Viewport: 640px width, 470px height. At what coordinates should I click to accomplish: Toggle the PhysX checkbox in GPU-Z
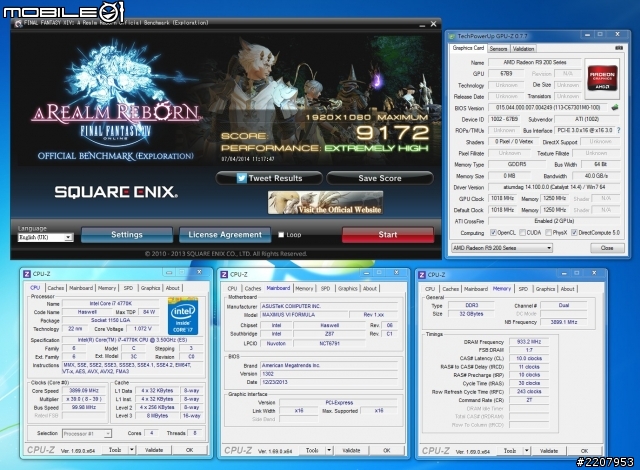tap(549, 233)
